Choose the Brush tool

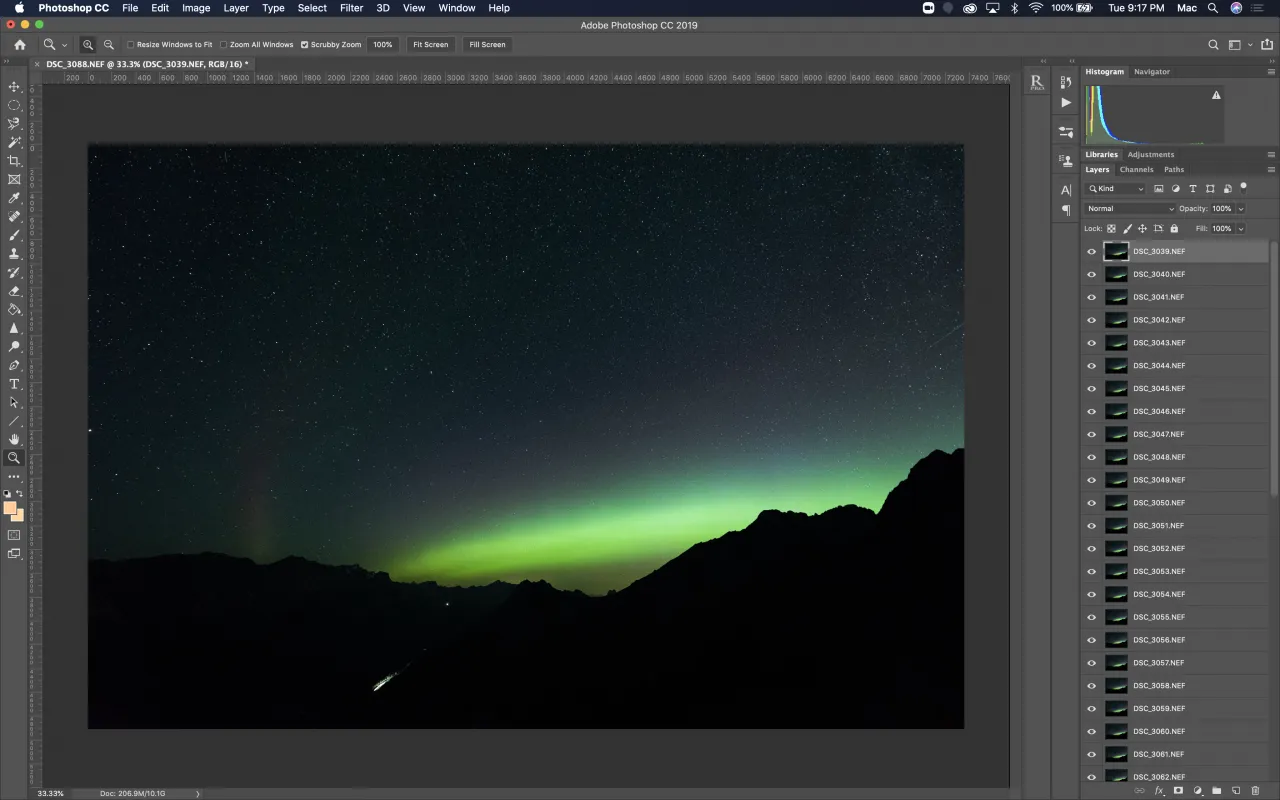(14, 235)
